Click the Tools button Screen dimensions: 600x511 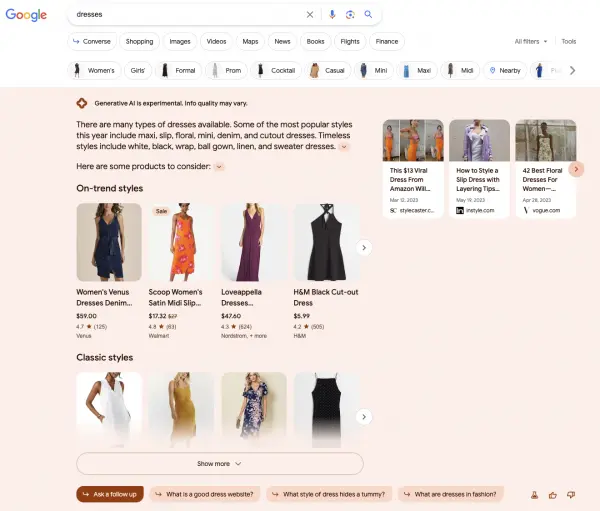[x=568, y=41]
